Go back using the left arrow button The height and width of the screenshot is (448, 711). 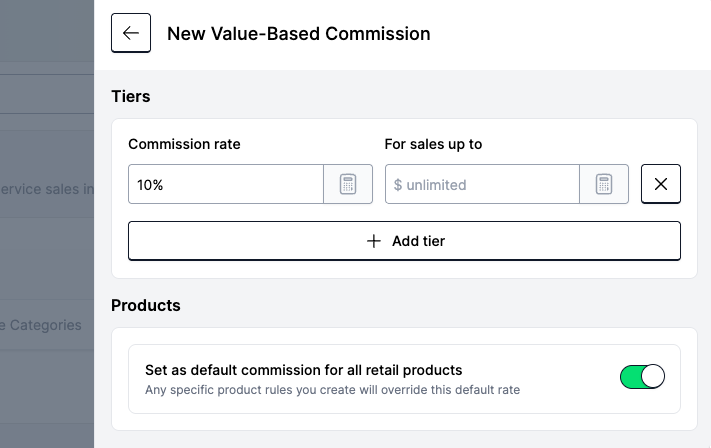coord(131,33)
